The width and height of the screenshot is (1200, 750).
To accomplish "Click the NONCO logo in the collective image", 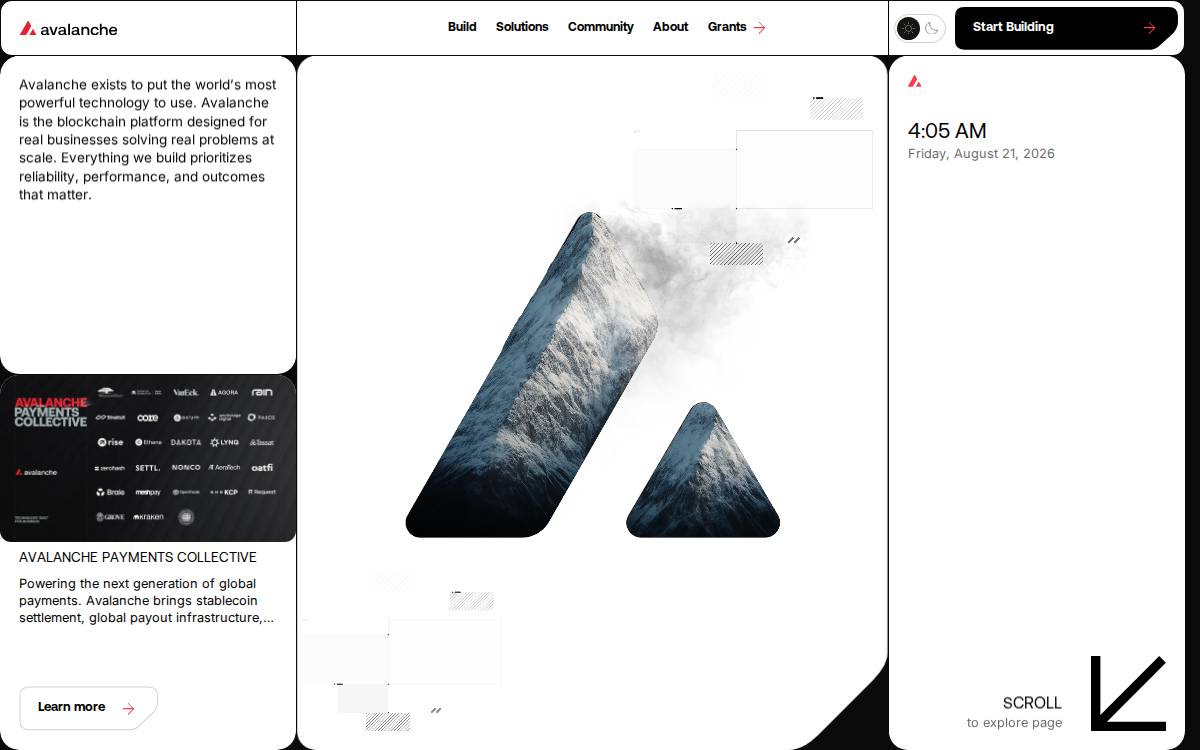I will click(186, 467).
